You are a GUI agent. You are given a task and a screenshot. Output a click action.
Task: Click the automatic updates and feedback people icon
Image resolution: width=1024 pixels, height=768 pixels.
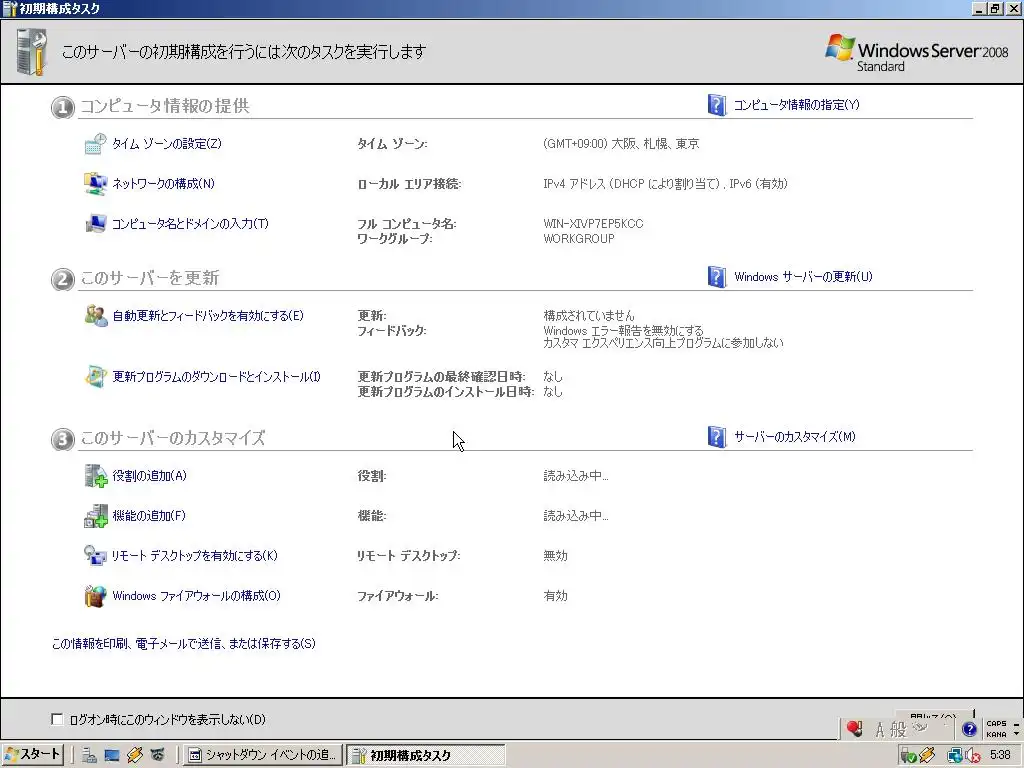coord(95,316)
